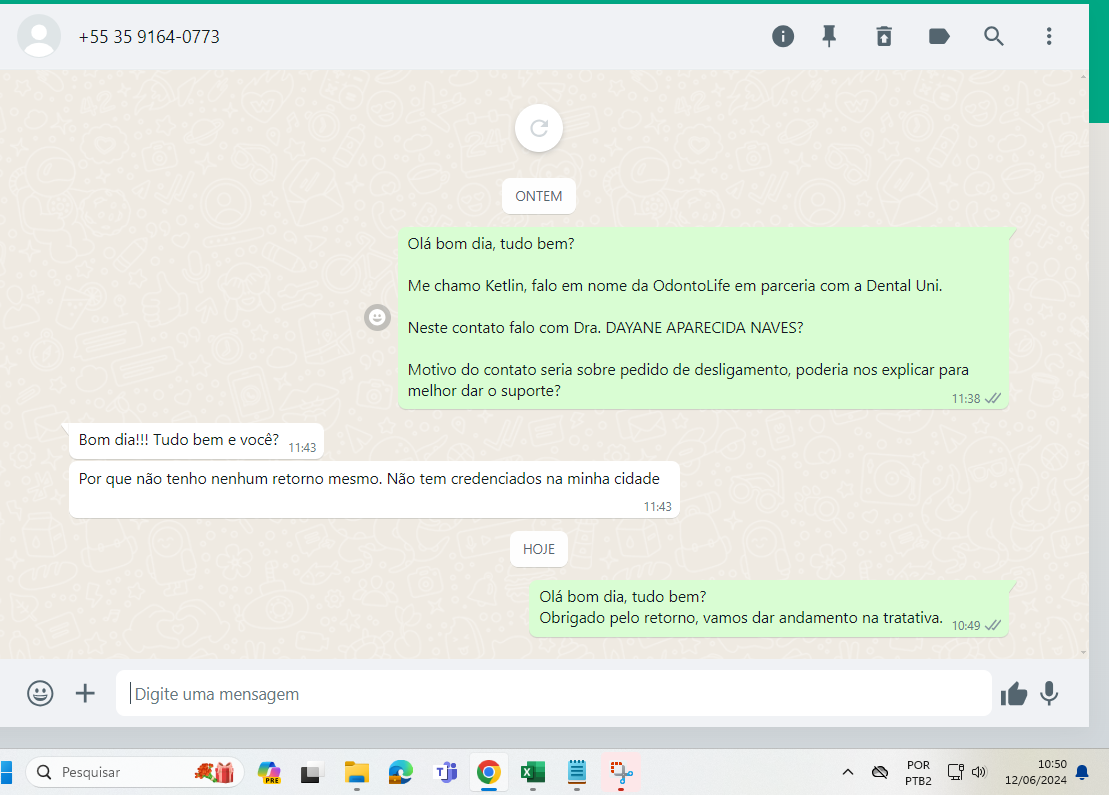Select the 'Obrigado pelo retorno' sent message
1109x795 pixels.
769,608
